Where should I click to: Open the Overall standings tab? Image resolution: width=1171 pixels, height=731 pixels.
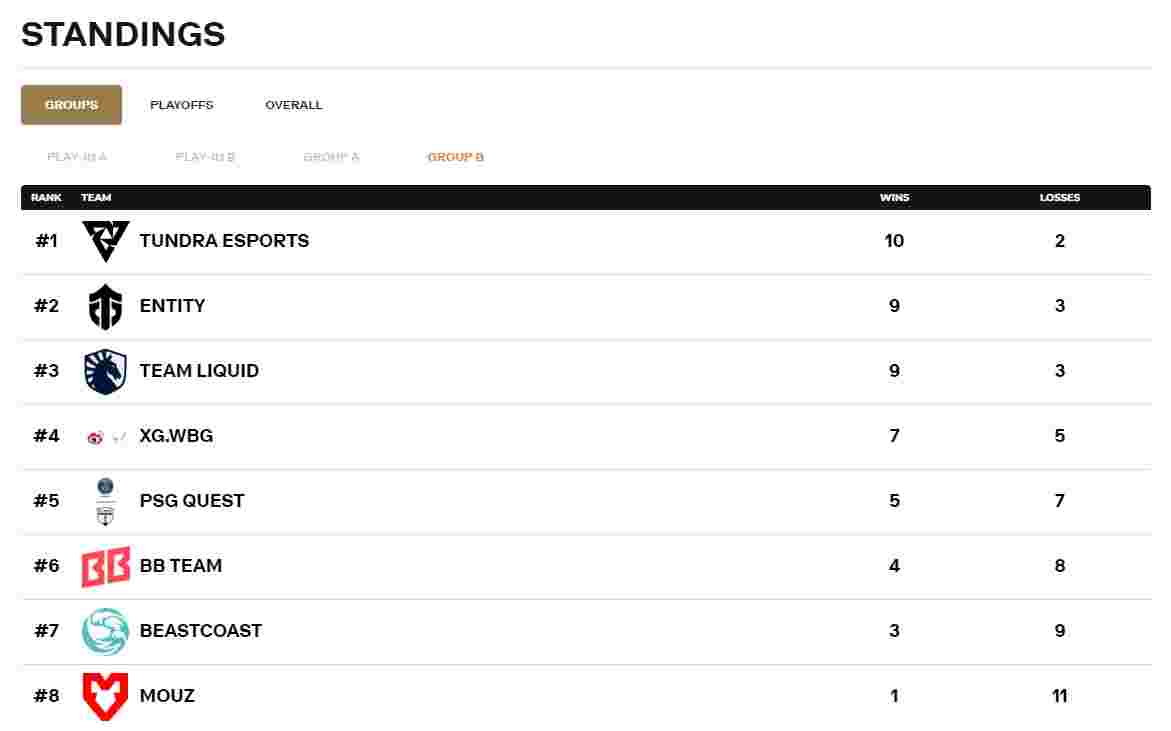tap(293, 105)
